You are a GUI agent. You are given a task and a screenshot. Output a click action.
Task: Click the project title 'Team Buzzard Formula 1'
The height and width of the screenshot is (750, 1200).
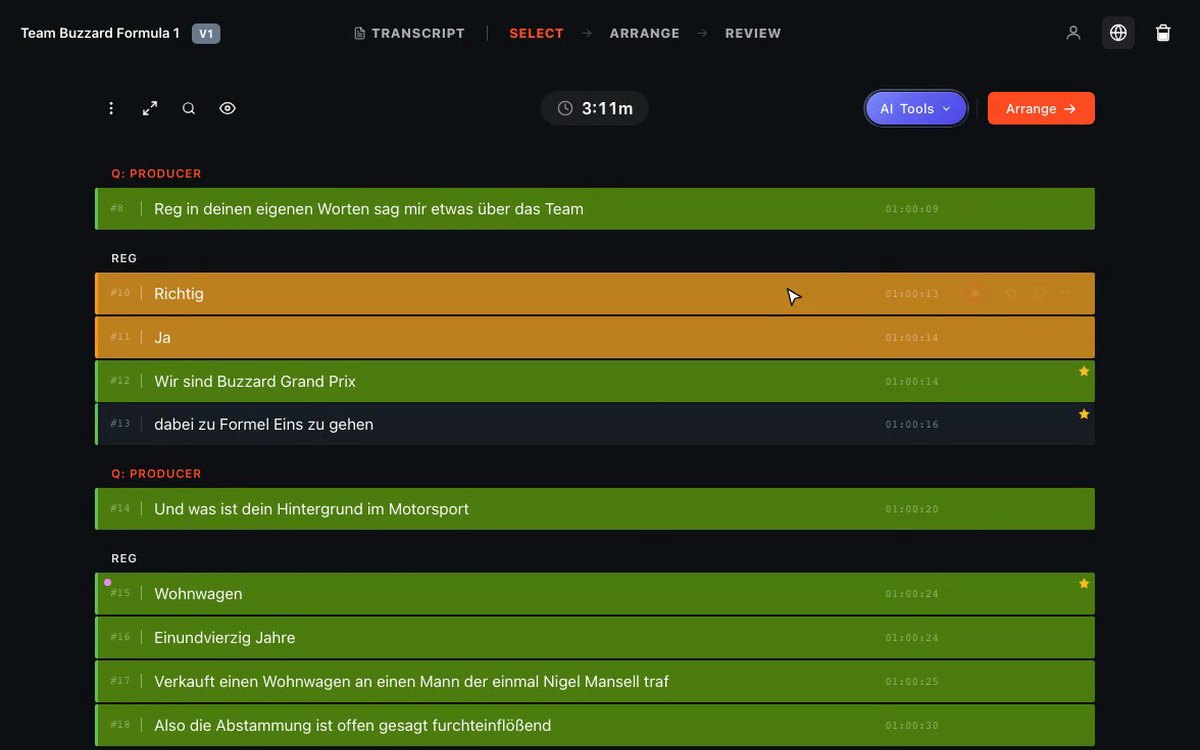pyautogui.click(x=100, y=33)
